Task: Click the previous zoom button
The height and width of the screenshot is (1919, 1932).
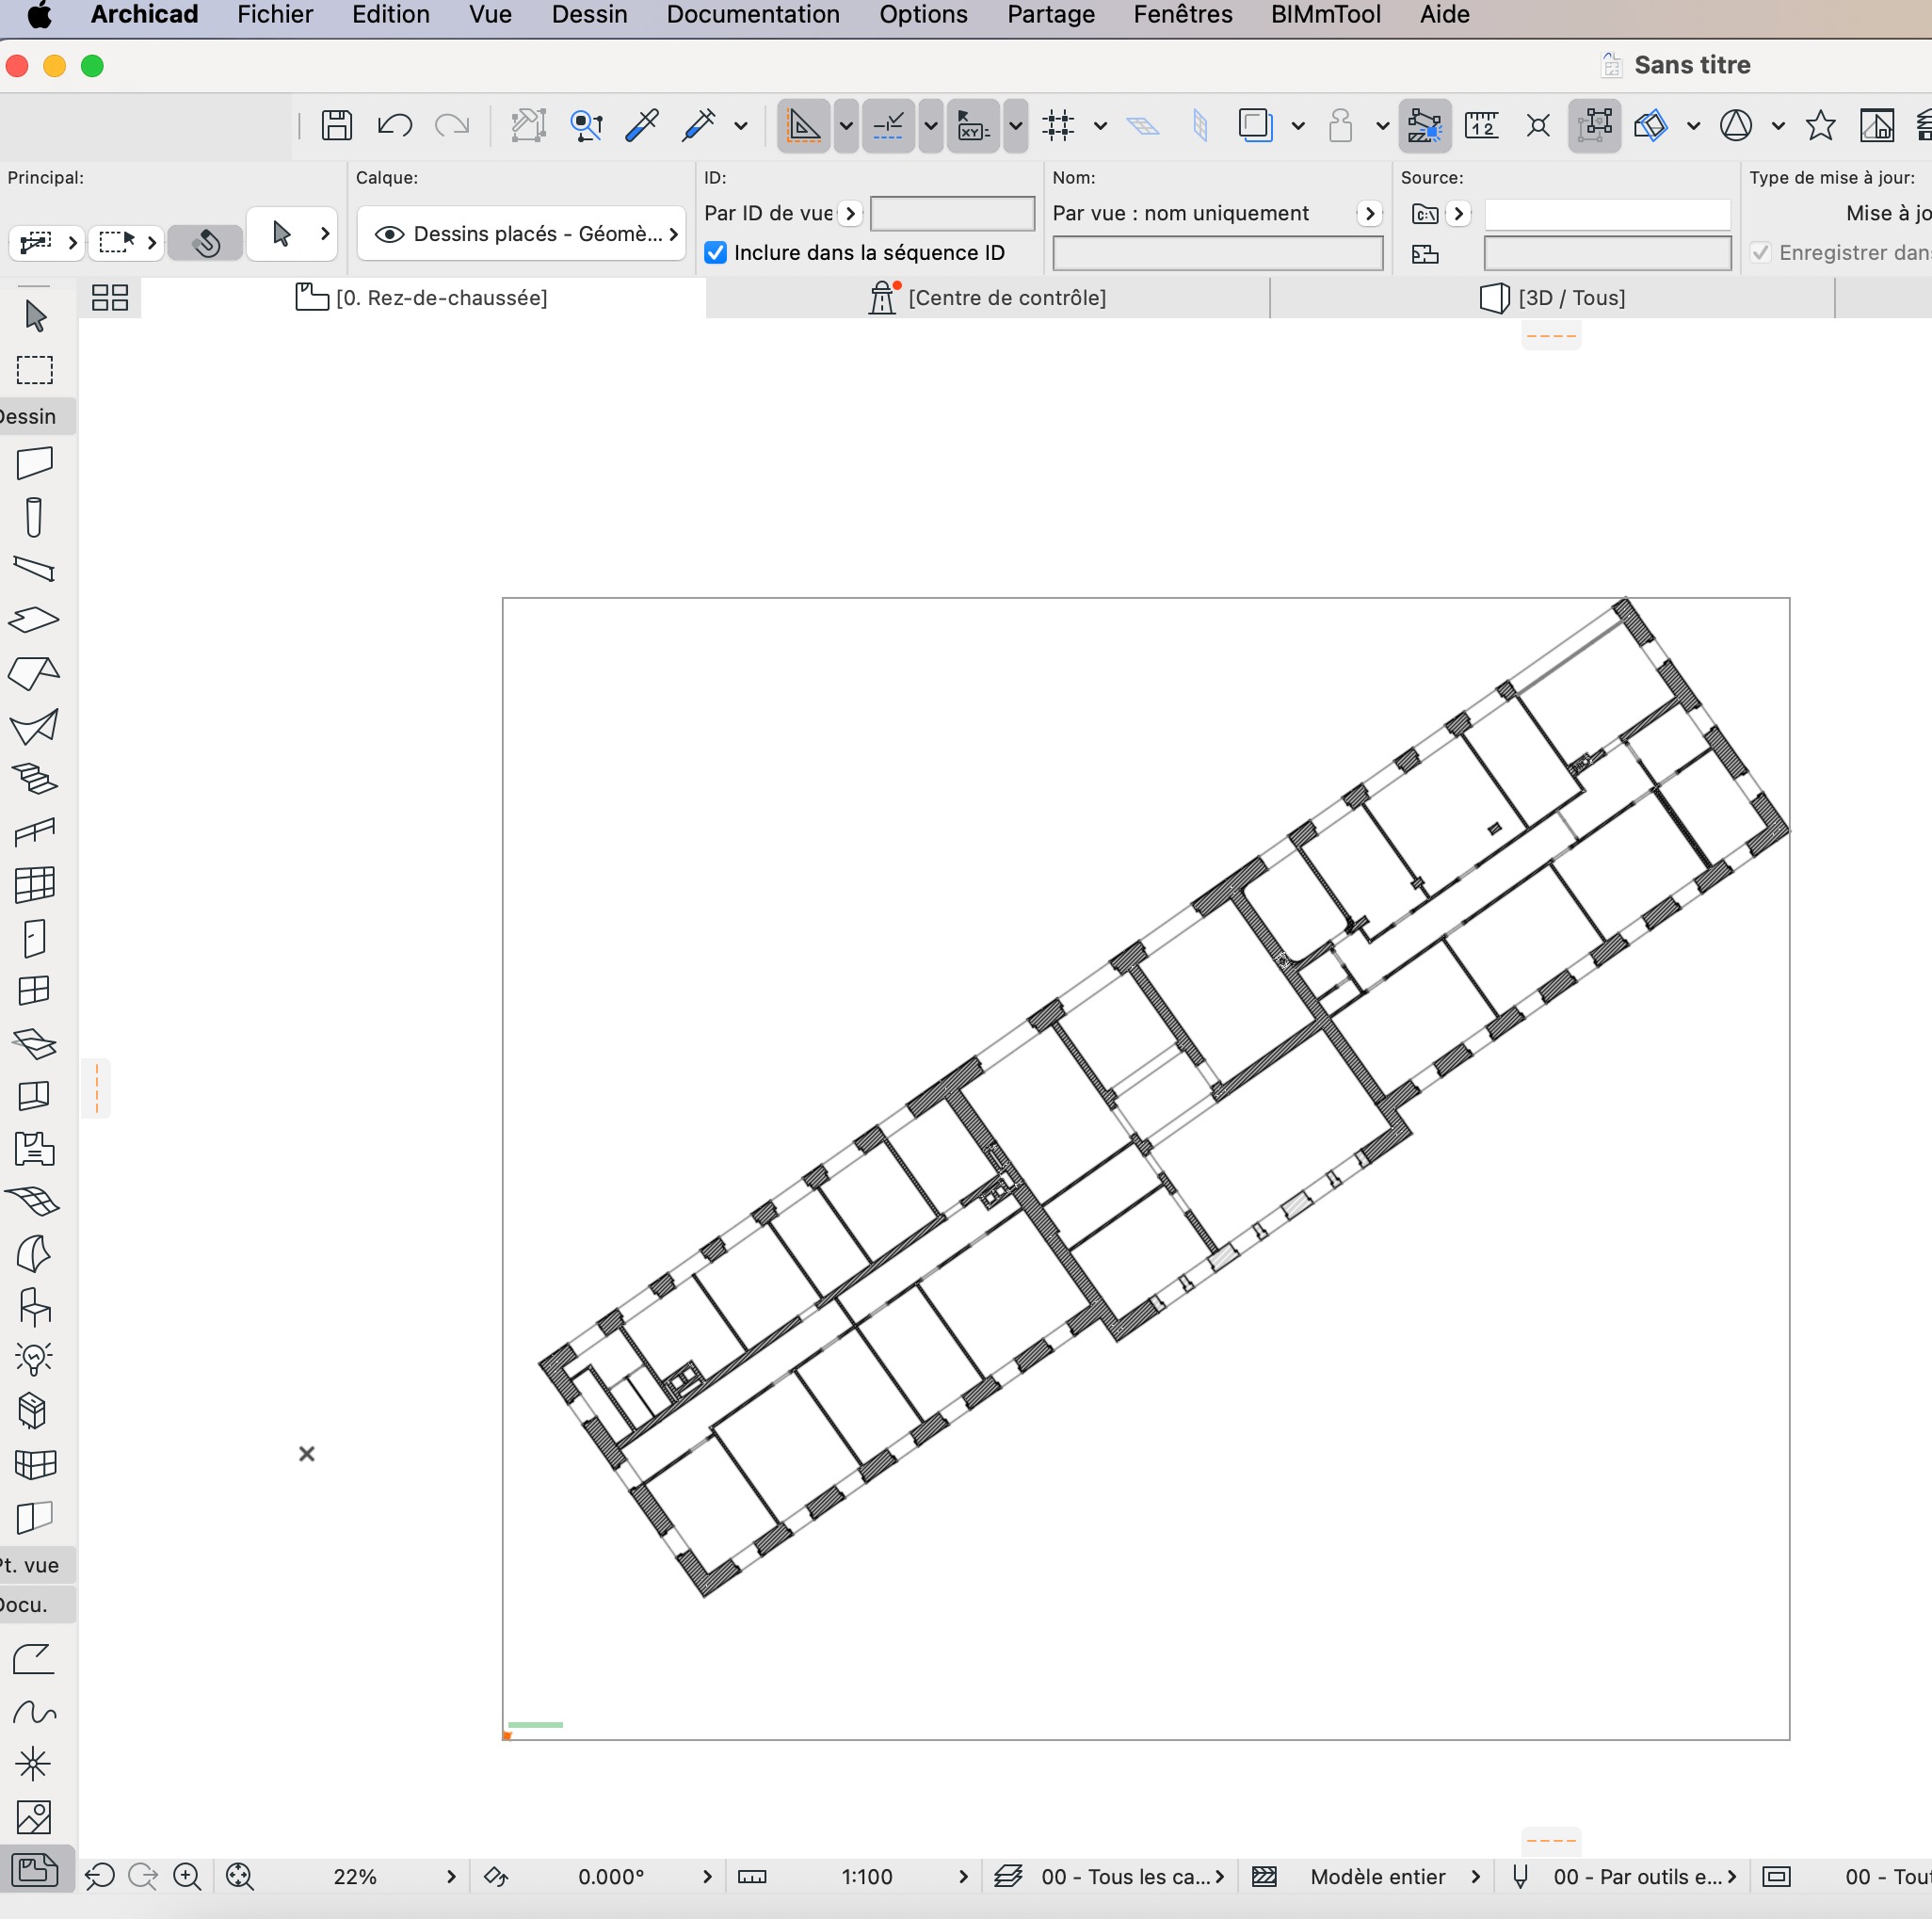Action: pyautogui.click(x=100, y=1877)
